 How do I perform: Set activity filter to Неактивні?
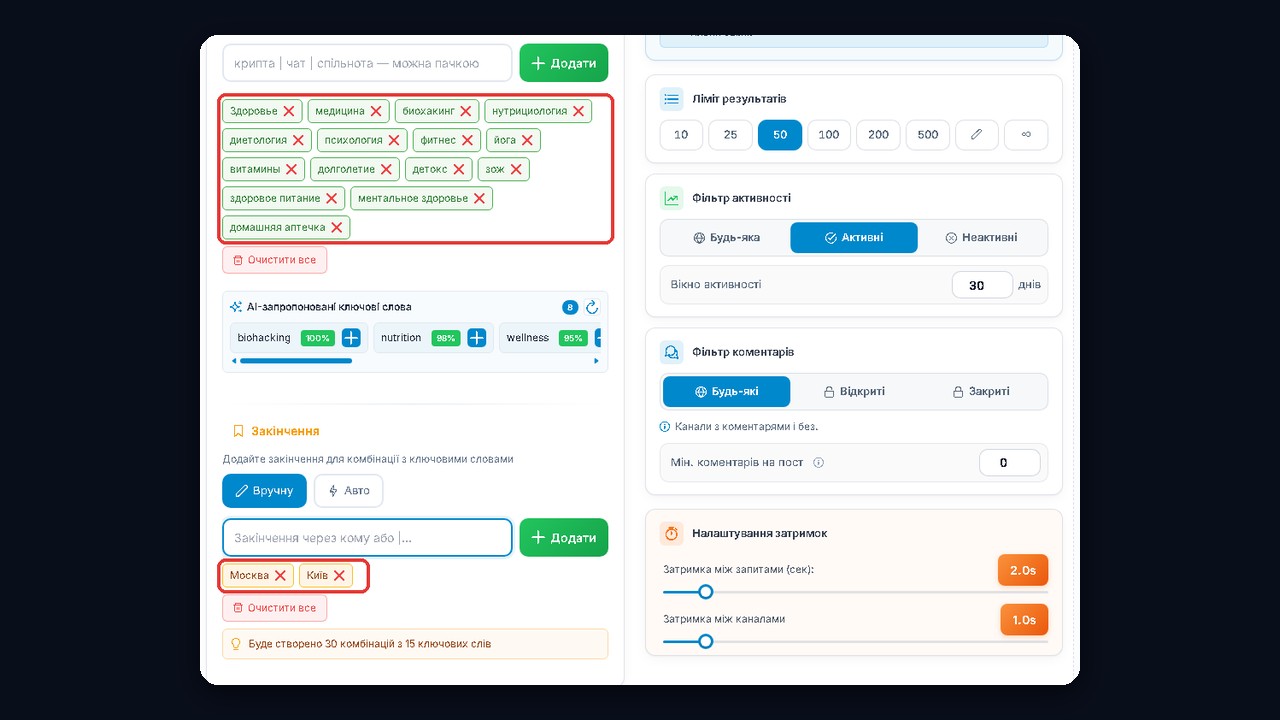tap(982, 238)
